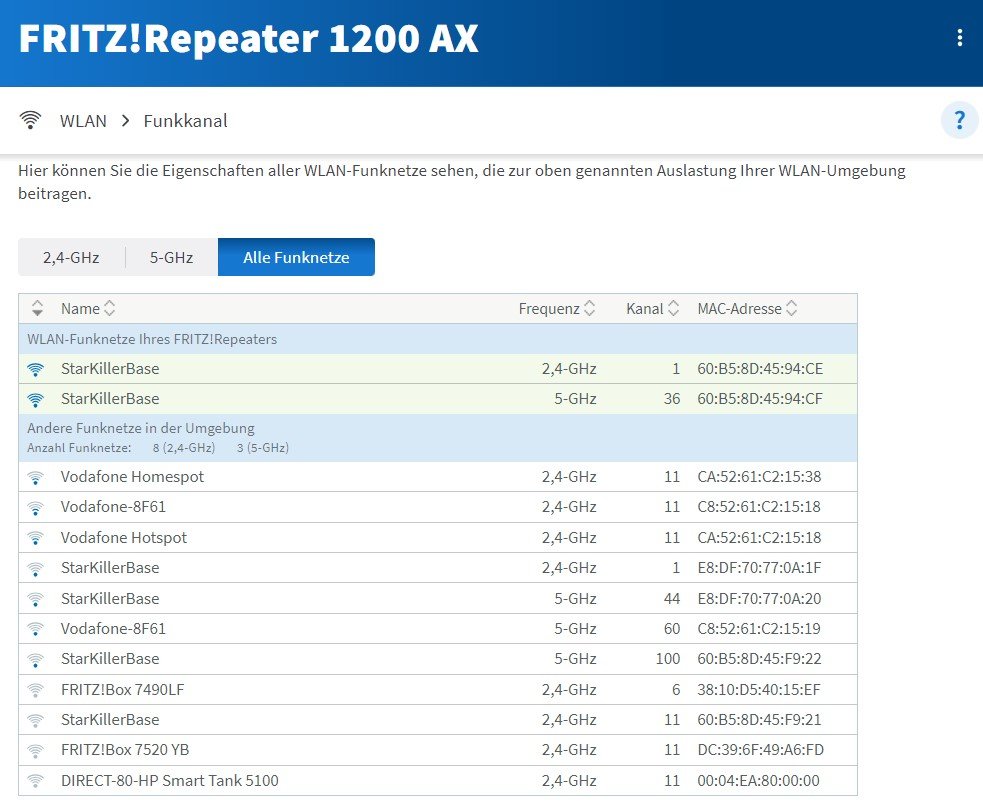Click the channel 100 value
This screenshot has width=983, height=807.
[668, 658]
